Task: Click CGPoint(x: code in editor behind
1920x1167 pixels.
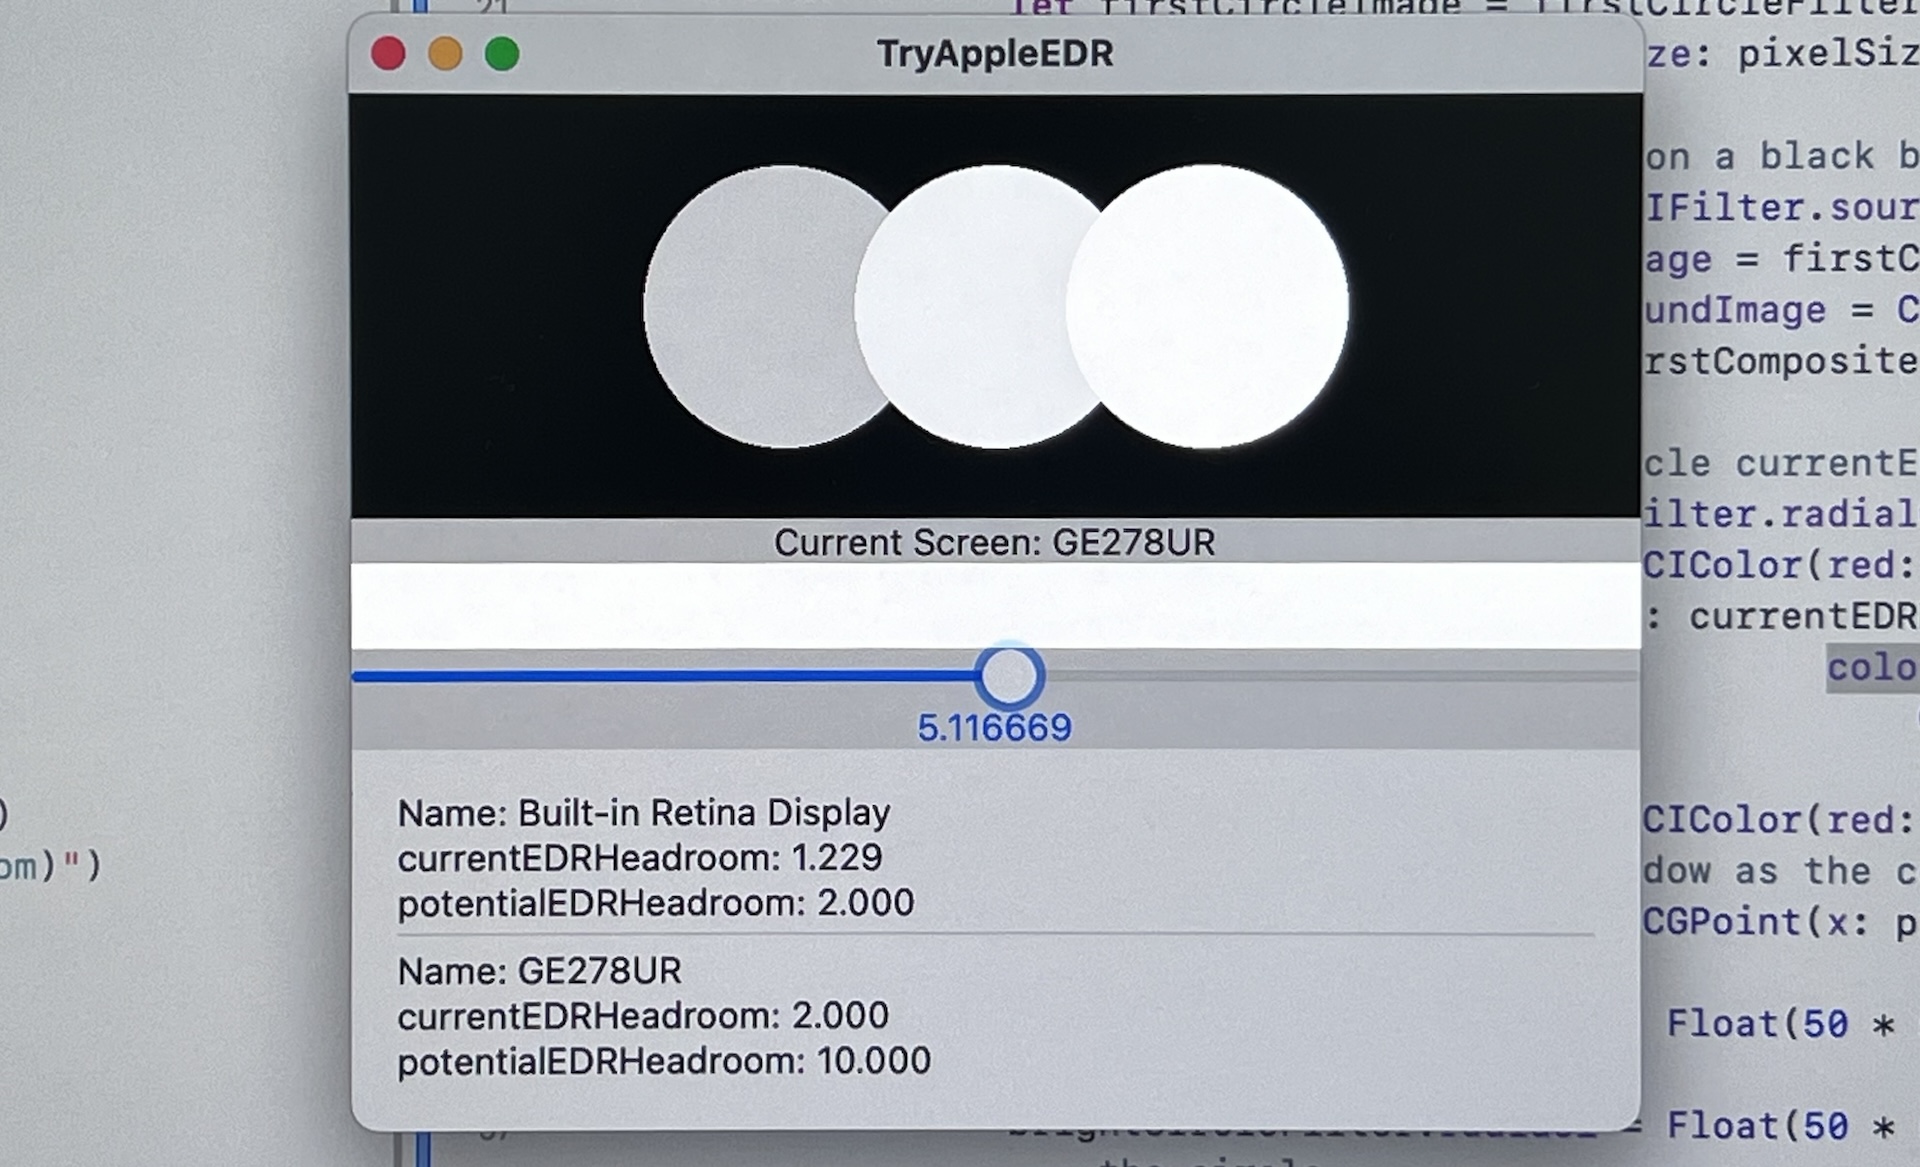Action: pos(1755,922)
